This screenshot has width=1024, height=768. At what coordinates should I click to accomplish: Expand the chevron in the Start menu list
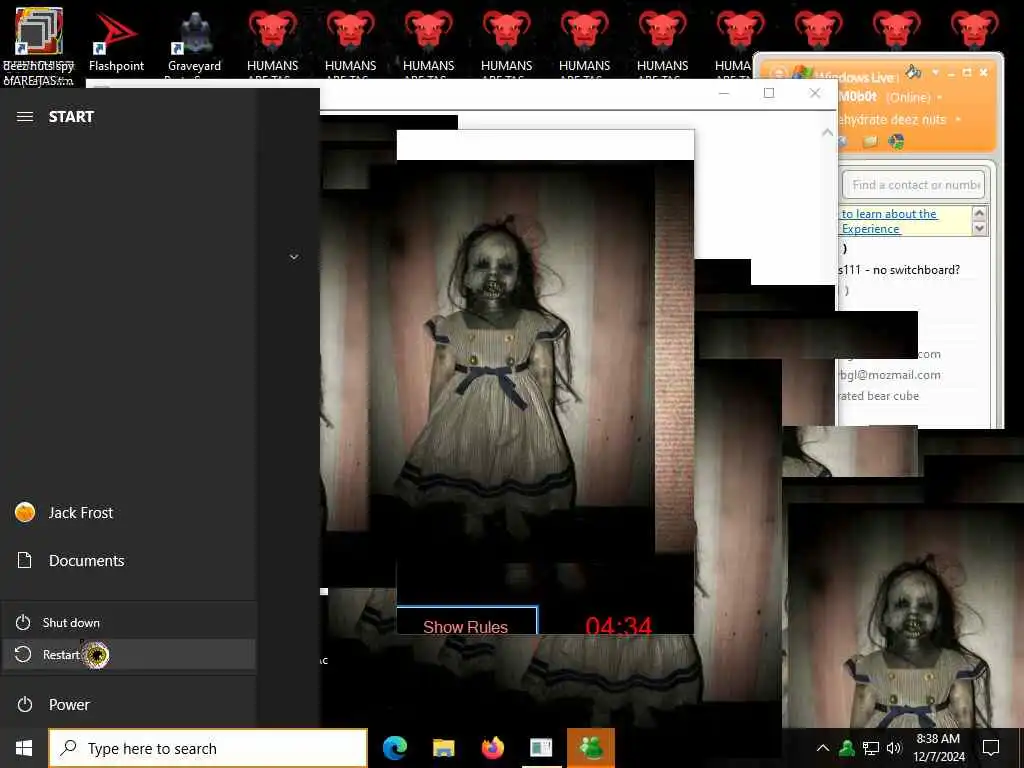tap(294, 257)
